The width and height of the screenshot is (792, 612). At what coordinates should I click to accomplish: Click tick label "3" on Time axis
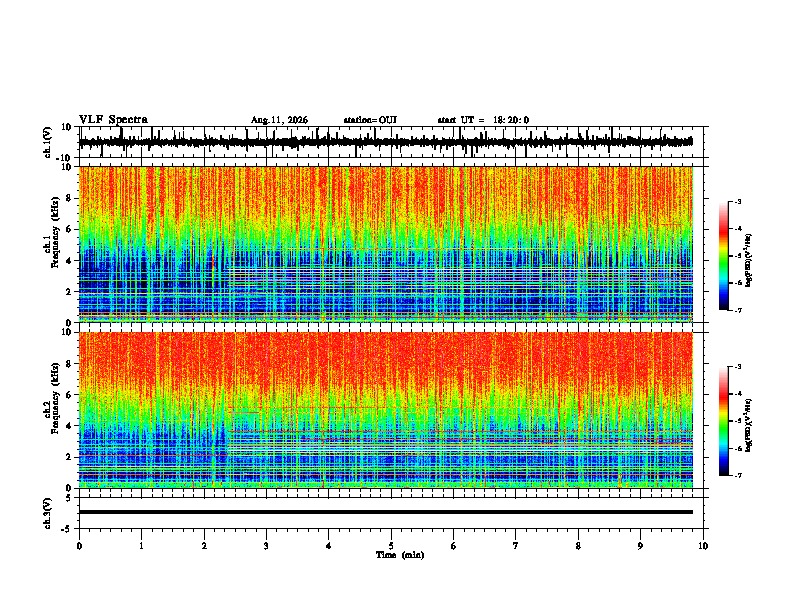point(266,546)
